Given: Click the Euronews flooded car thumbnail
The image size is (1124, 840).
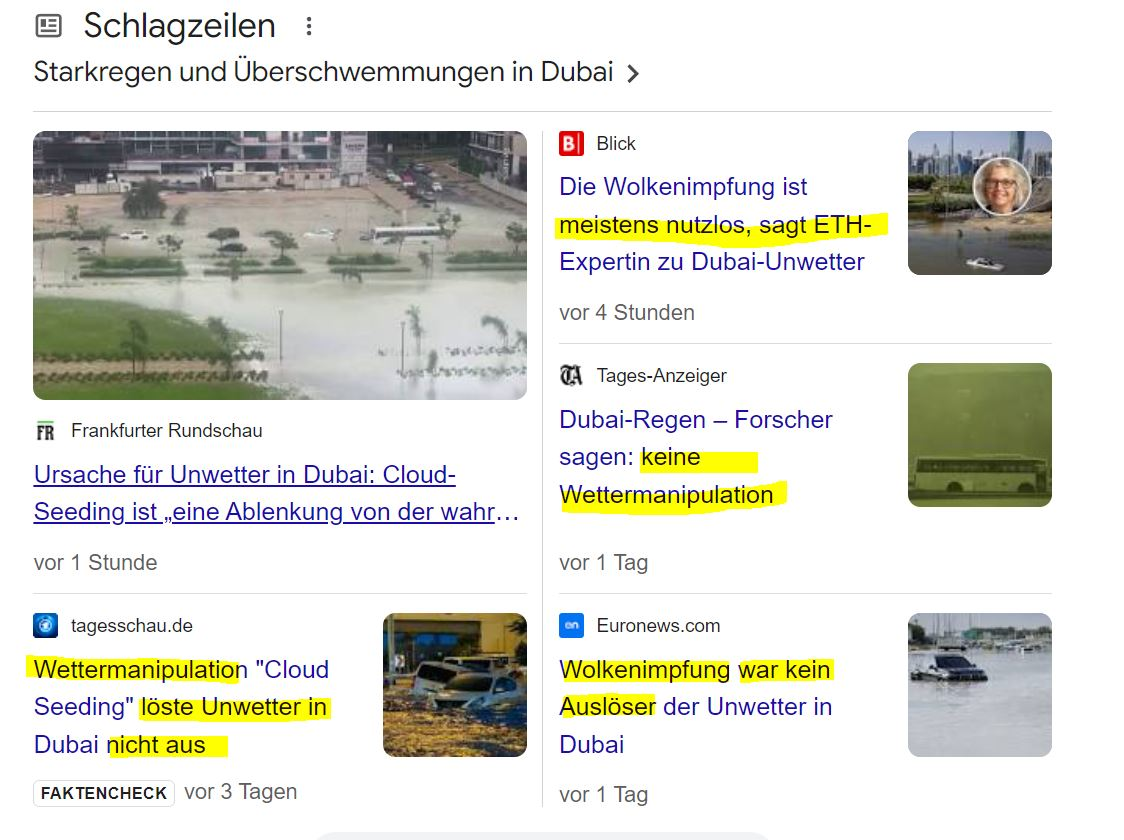Looking at the screenshot, I should pos(979,685).
